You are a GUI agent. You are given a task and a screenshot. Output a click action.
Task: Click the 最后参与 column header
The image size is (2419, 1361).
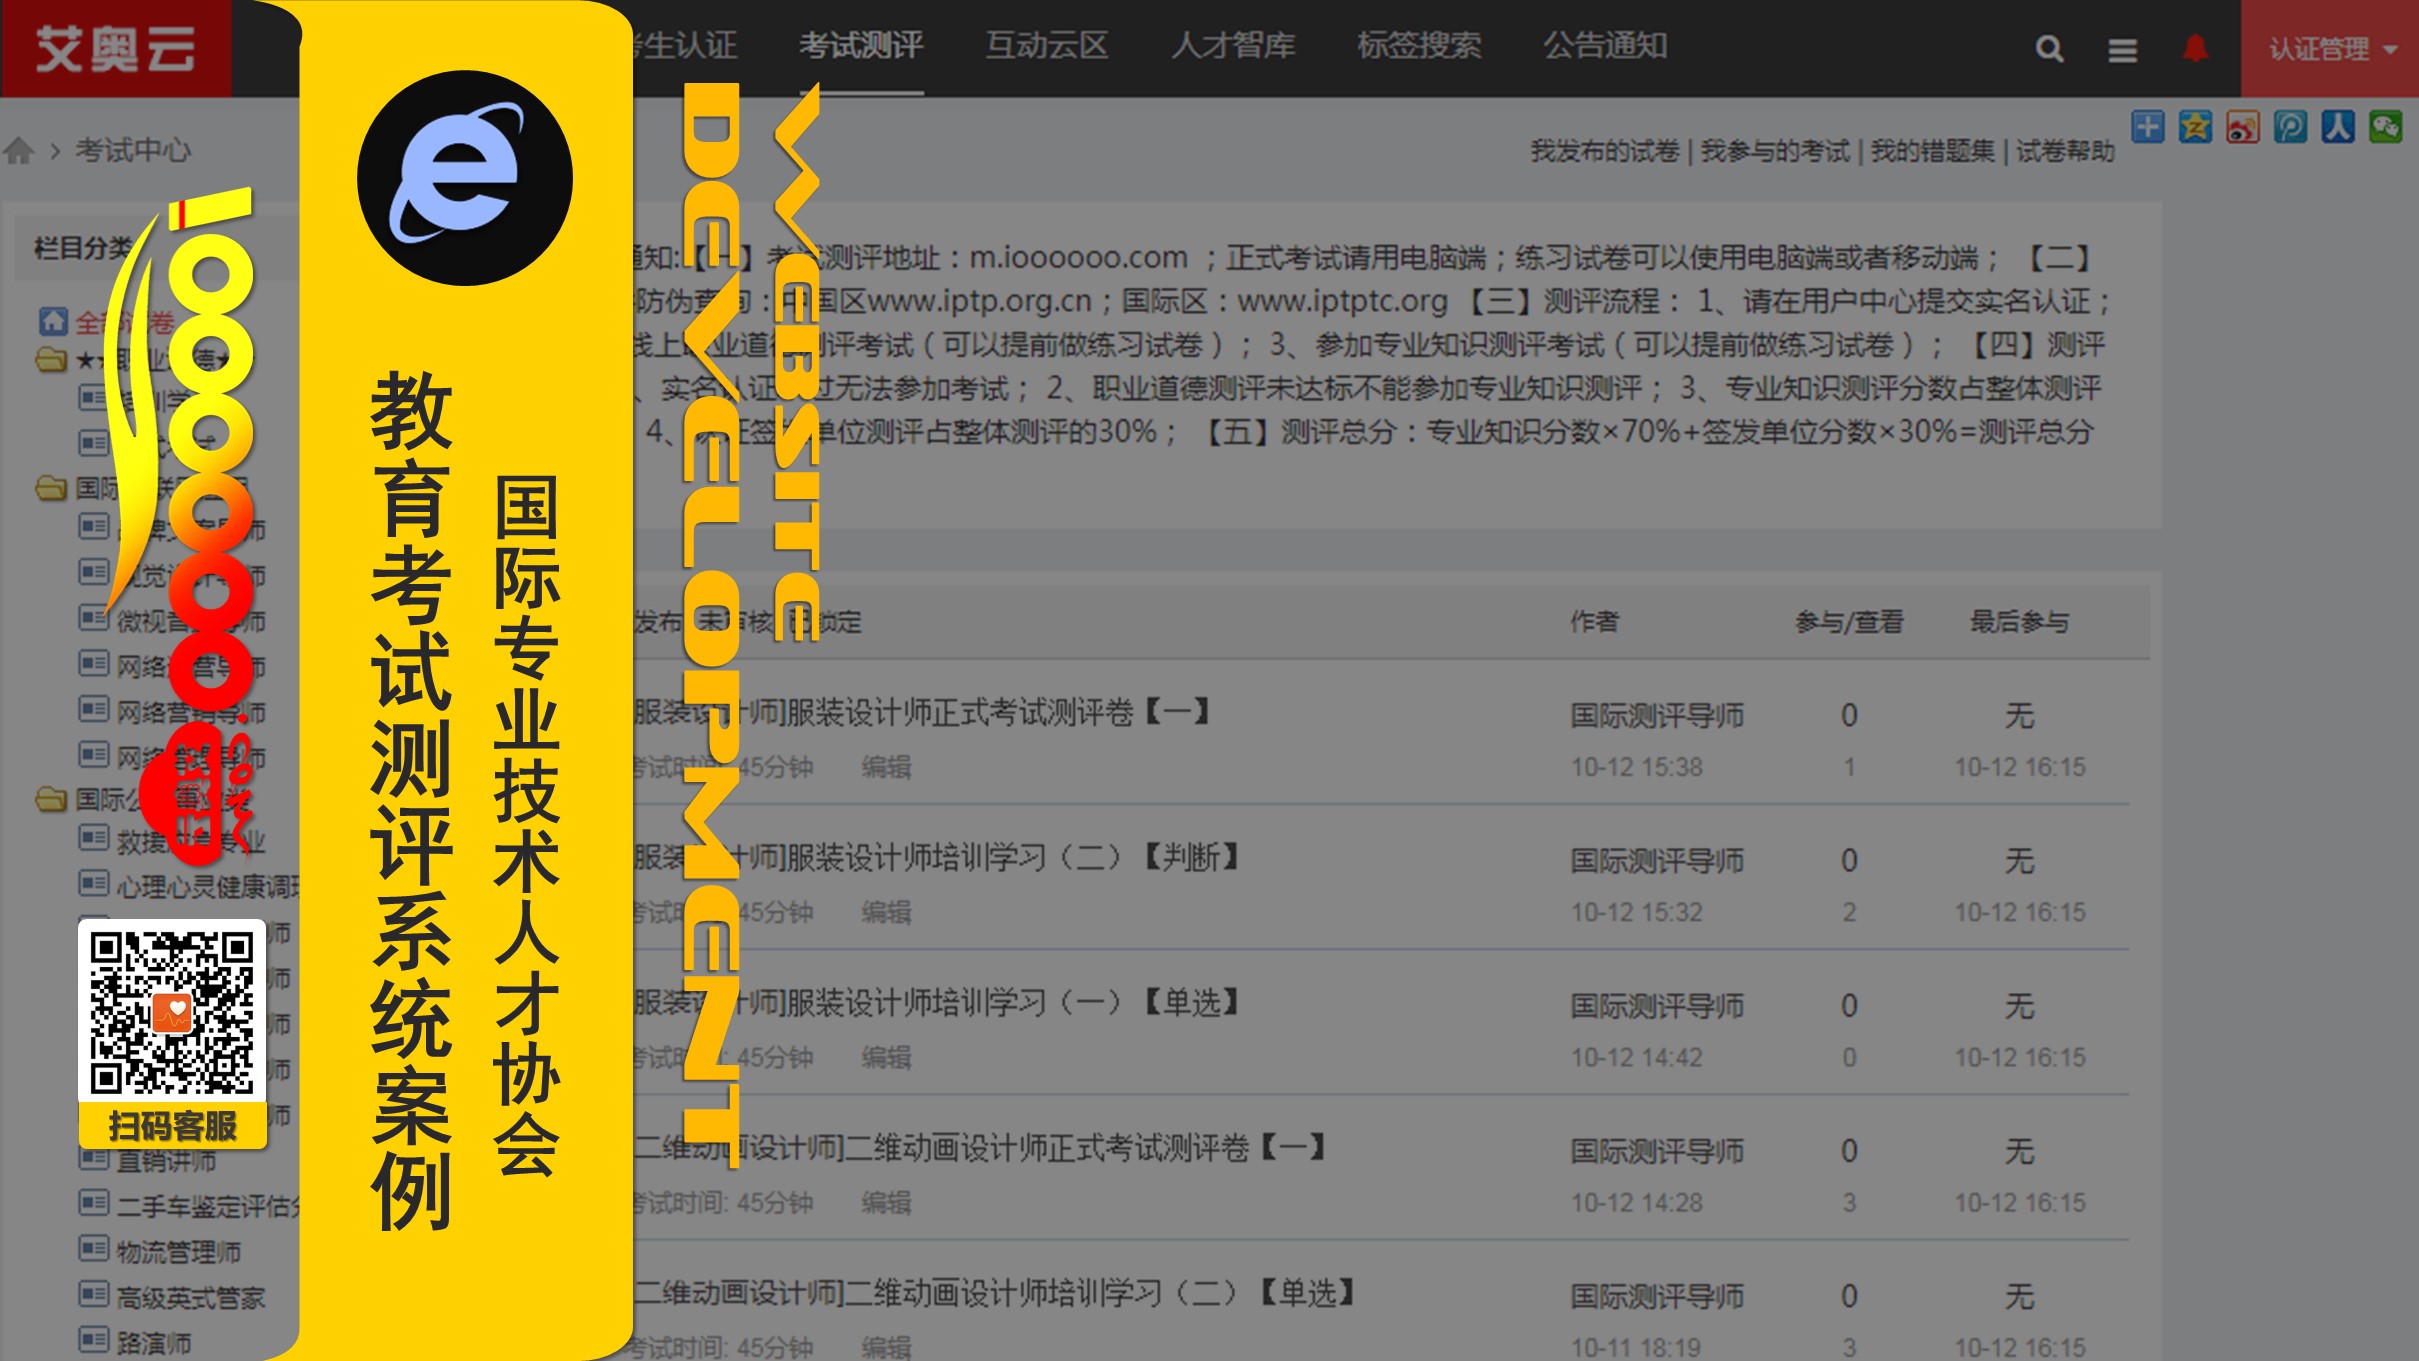(2019, 622)
